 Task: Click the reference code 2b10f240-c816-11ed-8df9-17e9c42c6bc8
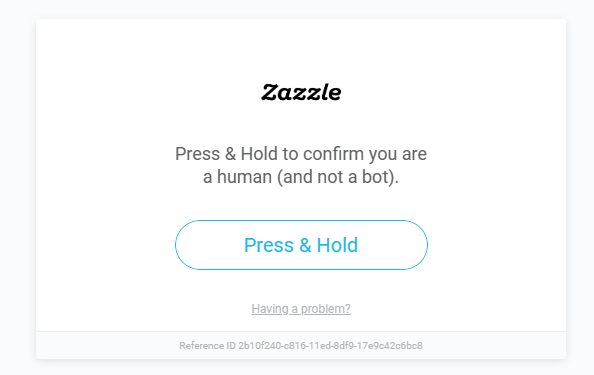pyautogui.click(x=330, y=345)
